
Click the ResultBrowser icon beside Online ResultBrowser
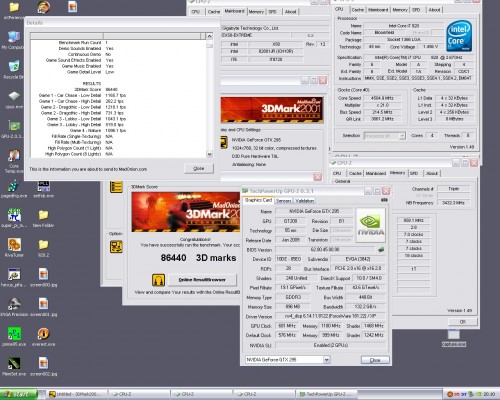[x=158, y=280]
